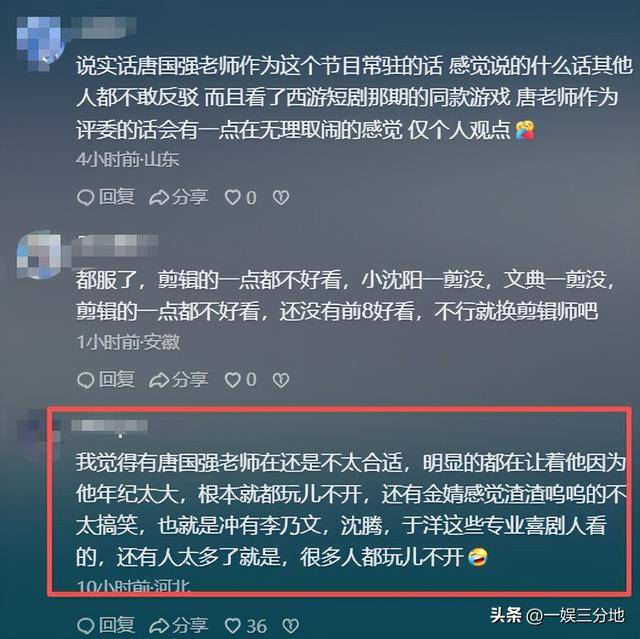Share the 山东 user's comment
This screenshot has height=639, width=640.
[x=179, y=197]
